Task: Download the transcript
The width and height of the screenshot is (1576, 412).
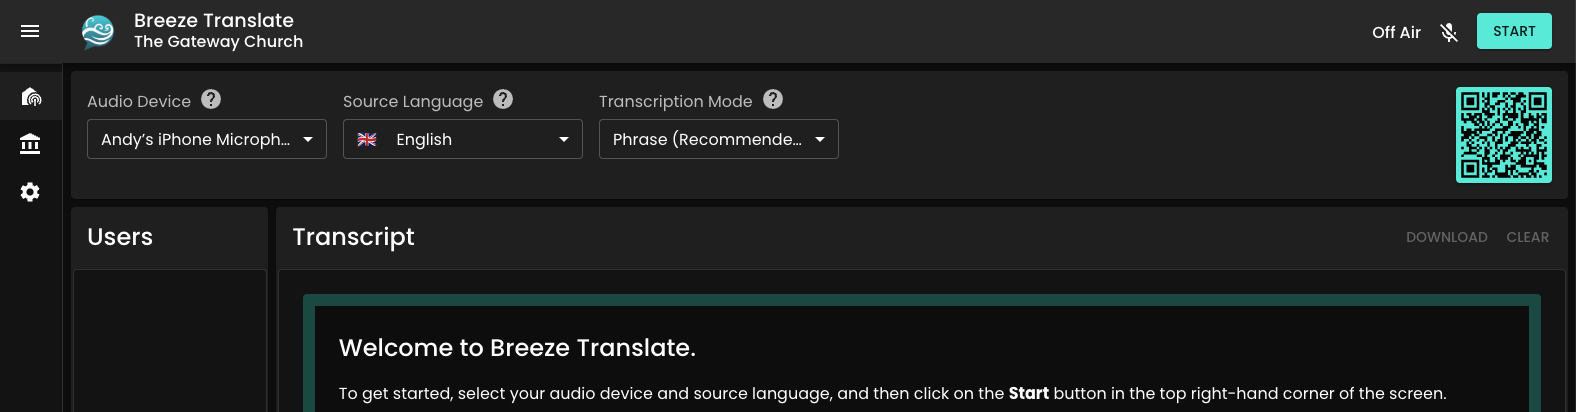Action: [1446, 237]
